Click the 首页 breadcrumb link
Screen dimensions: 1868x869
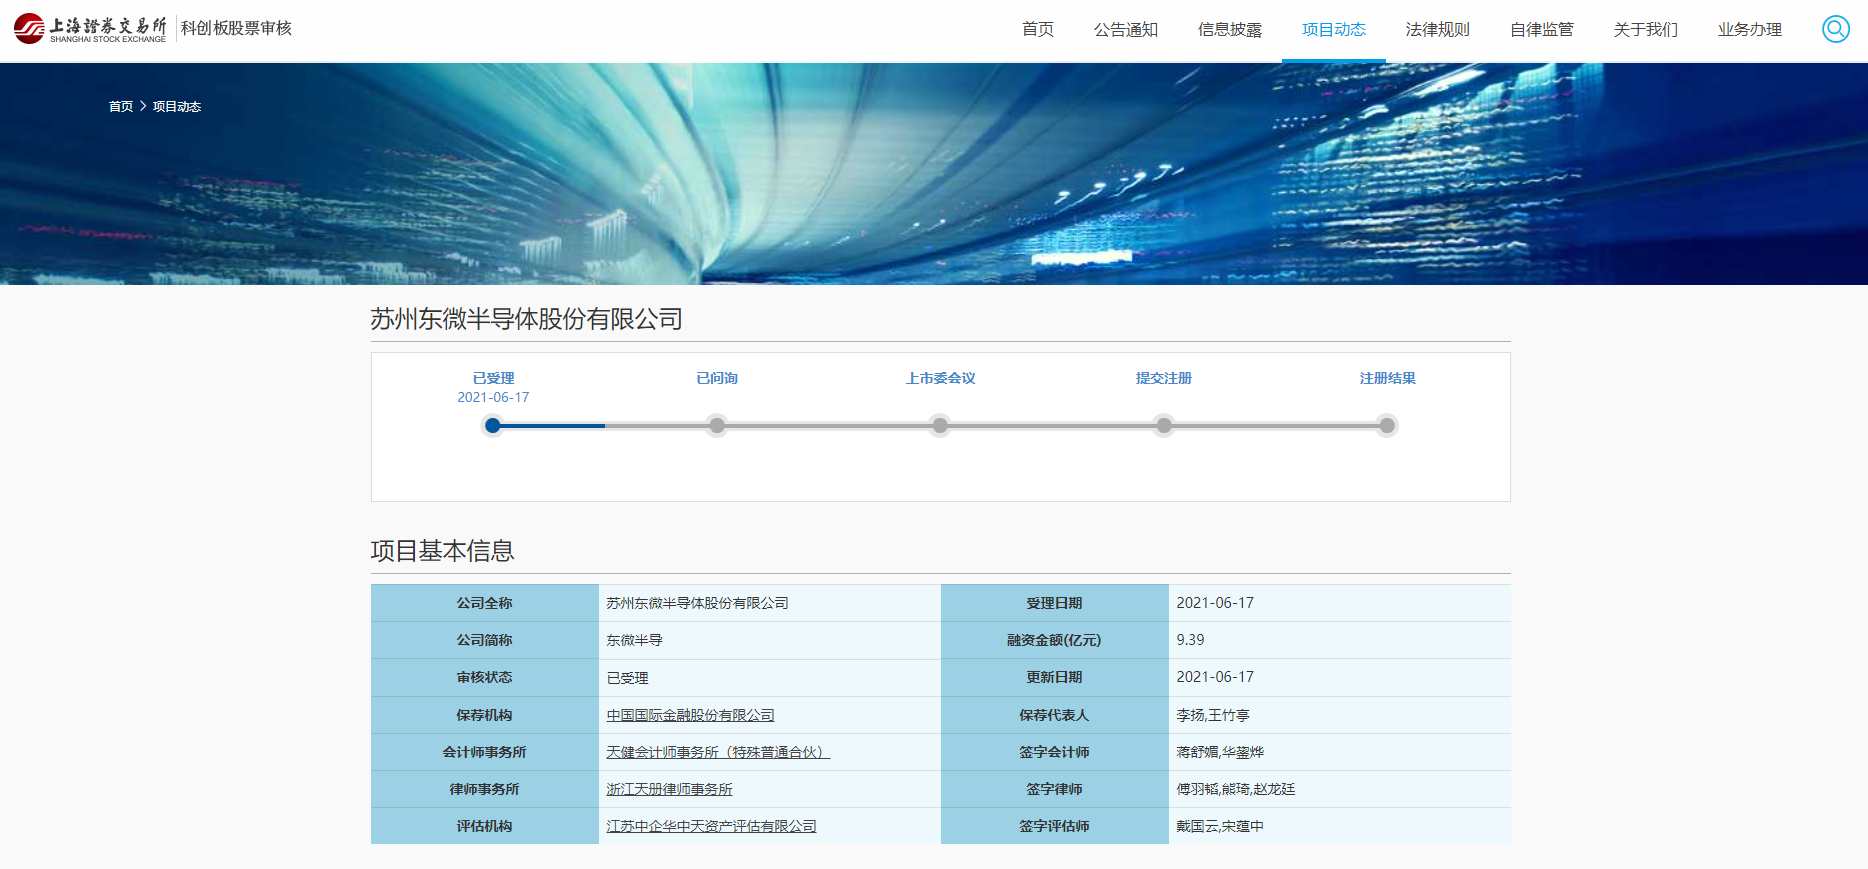(121, 106)
